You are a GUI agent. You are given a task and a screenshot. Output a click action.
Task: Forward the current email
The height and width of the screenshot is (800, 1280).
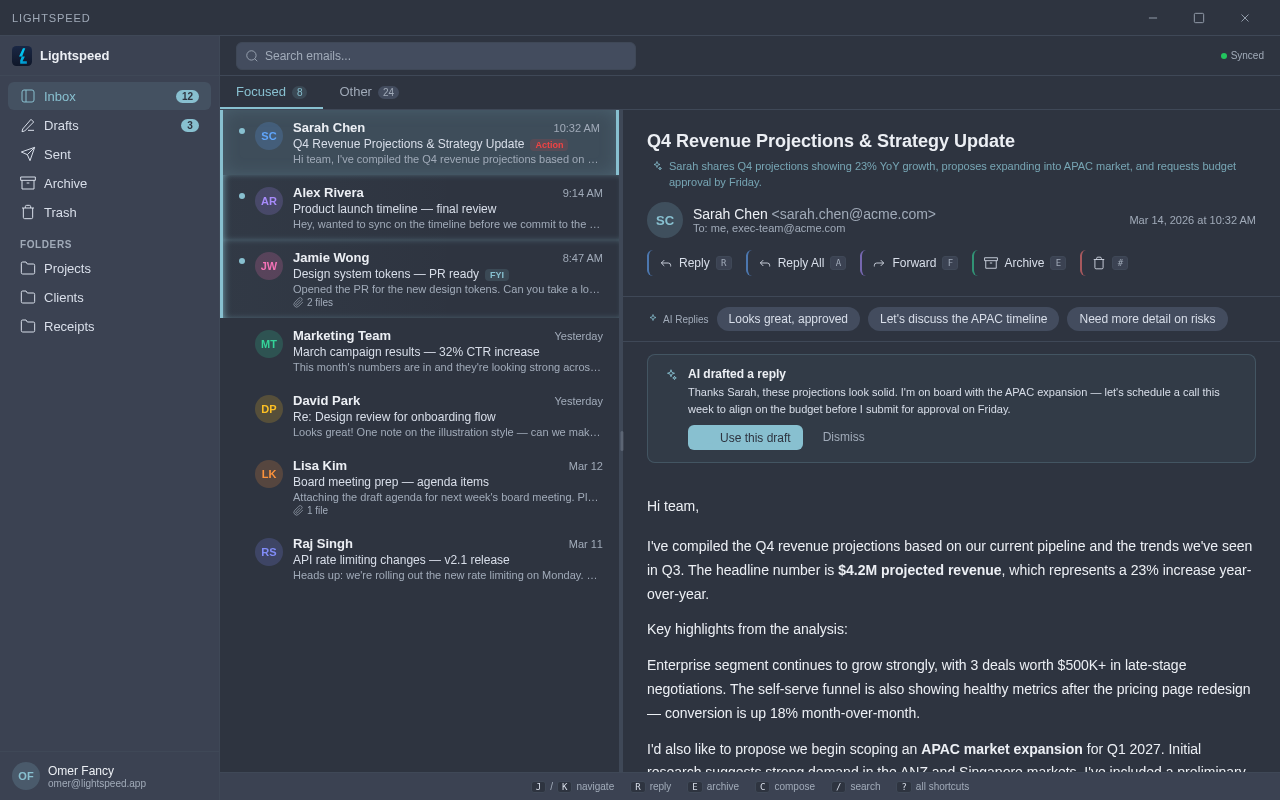coord(911,263)
